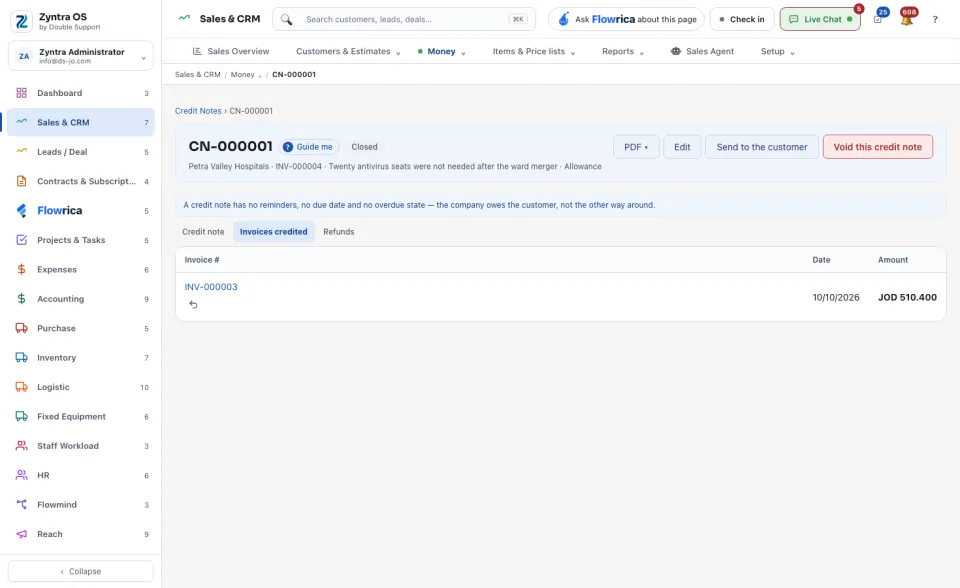960x588 pixels.
Task: Click the Sales & CRM header trend icon
Action: click(184, 18)
